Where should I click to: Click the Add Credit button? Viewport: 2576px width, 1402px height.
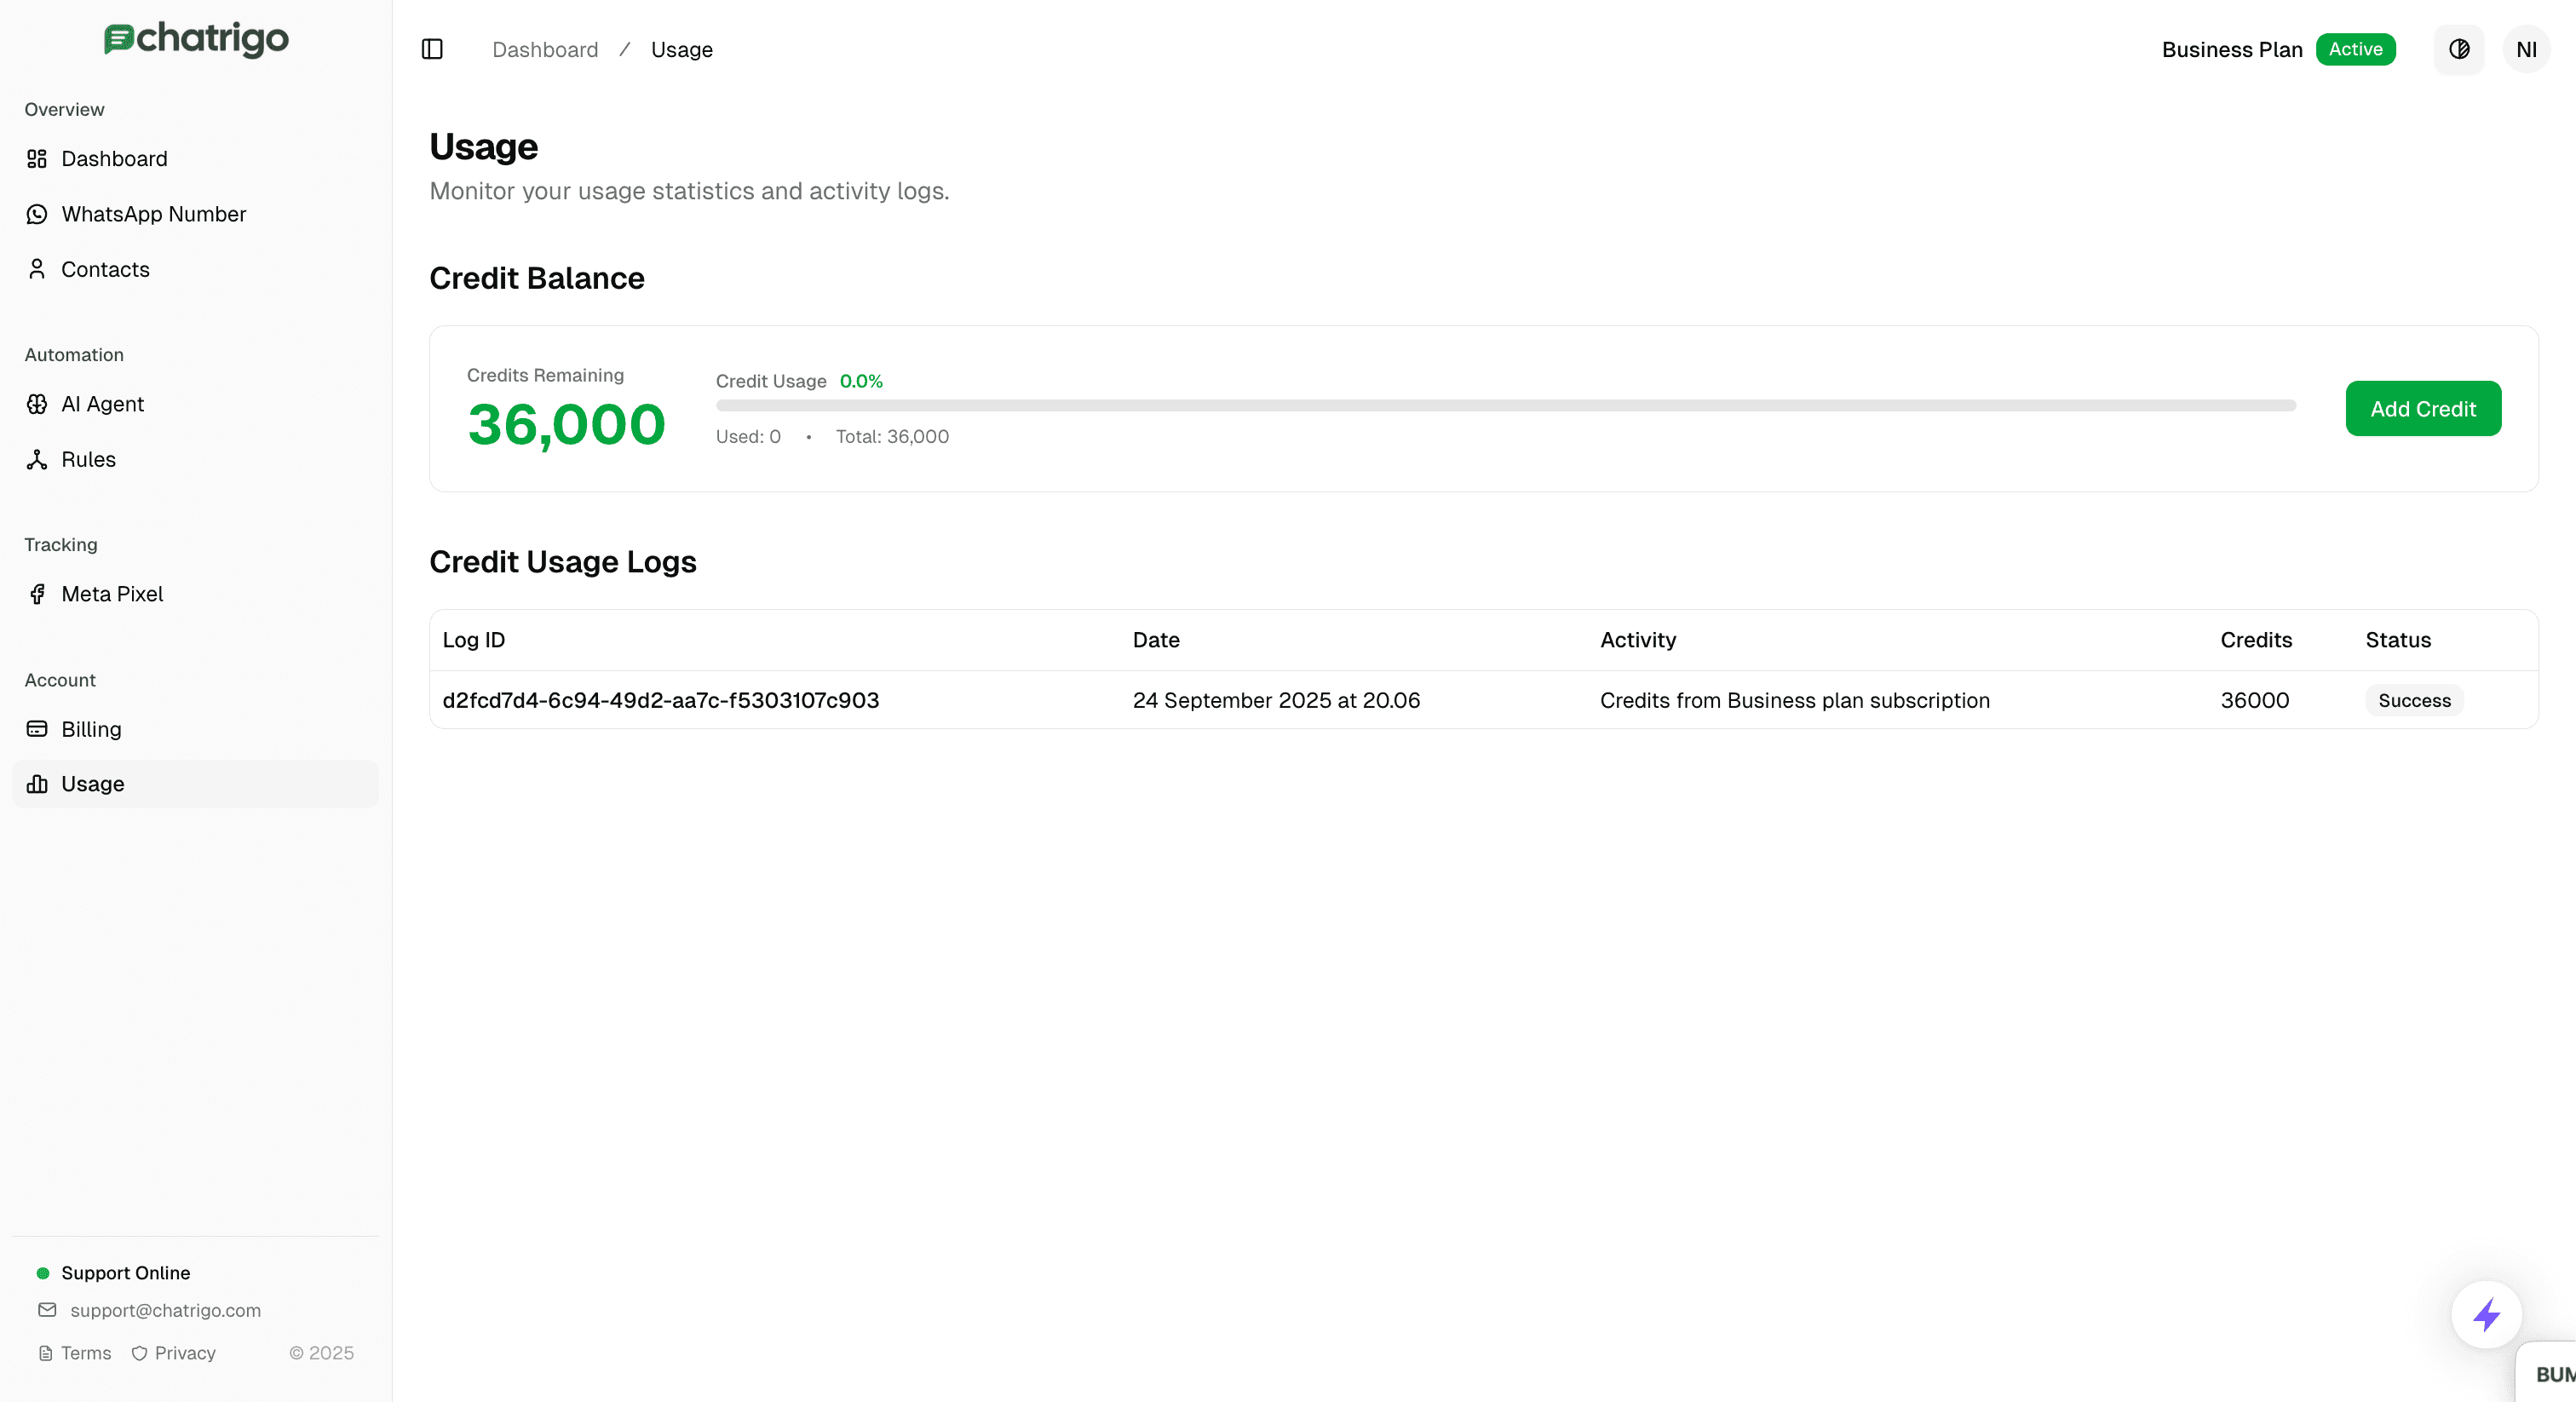[x=2422, y=408]
